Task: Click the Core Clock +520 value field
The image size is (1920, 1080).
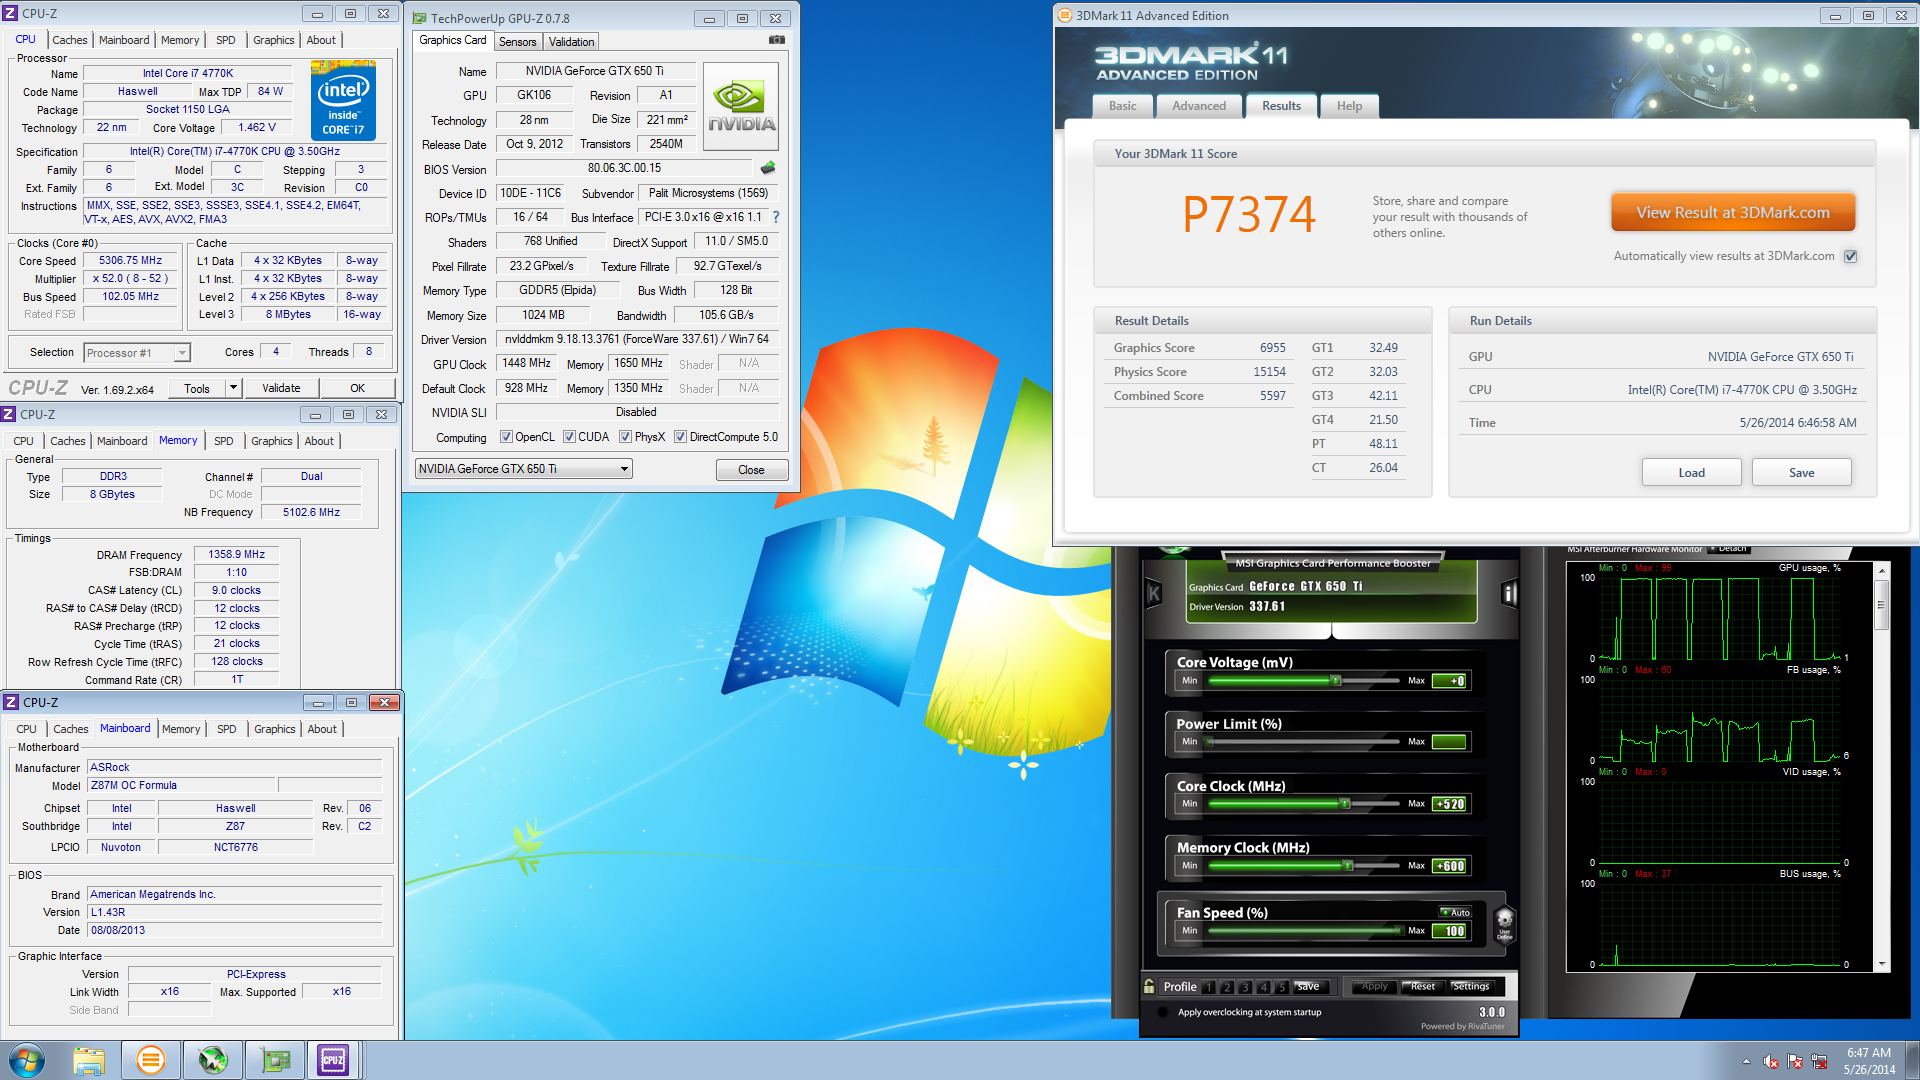Action: 1449,804
